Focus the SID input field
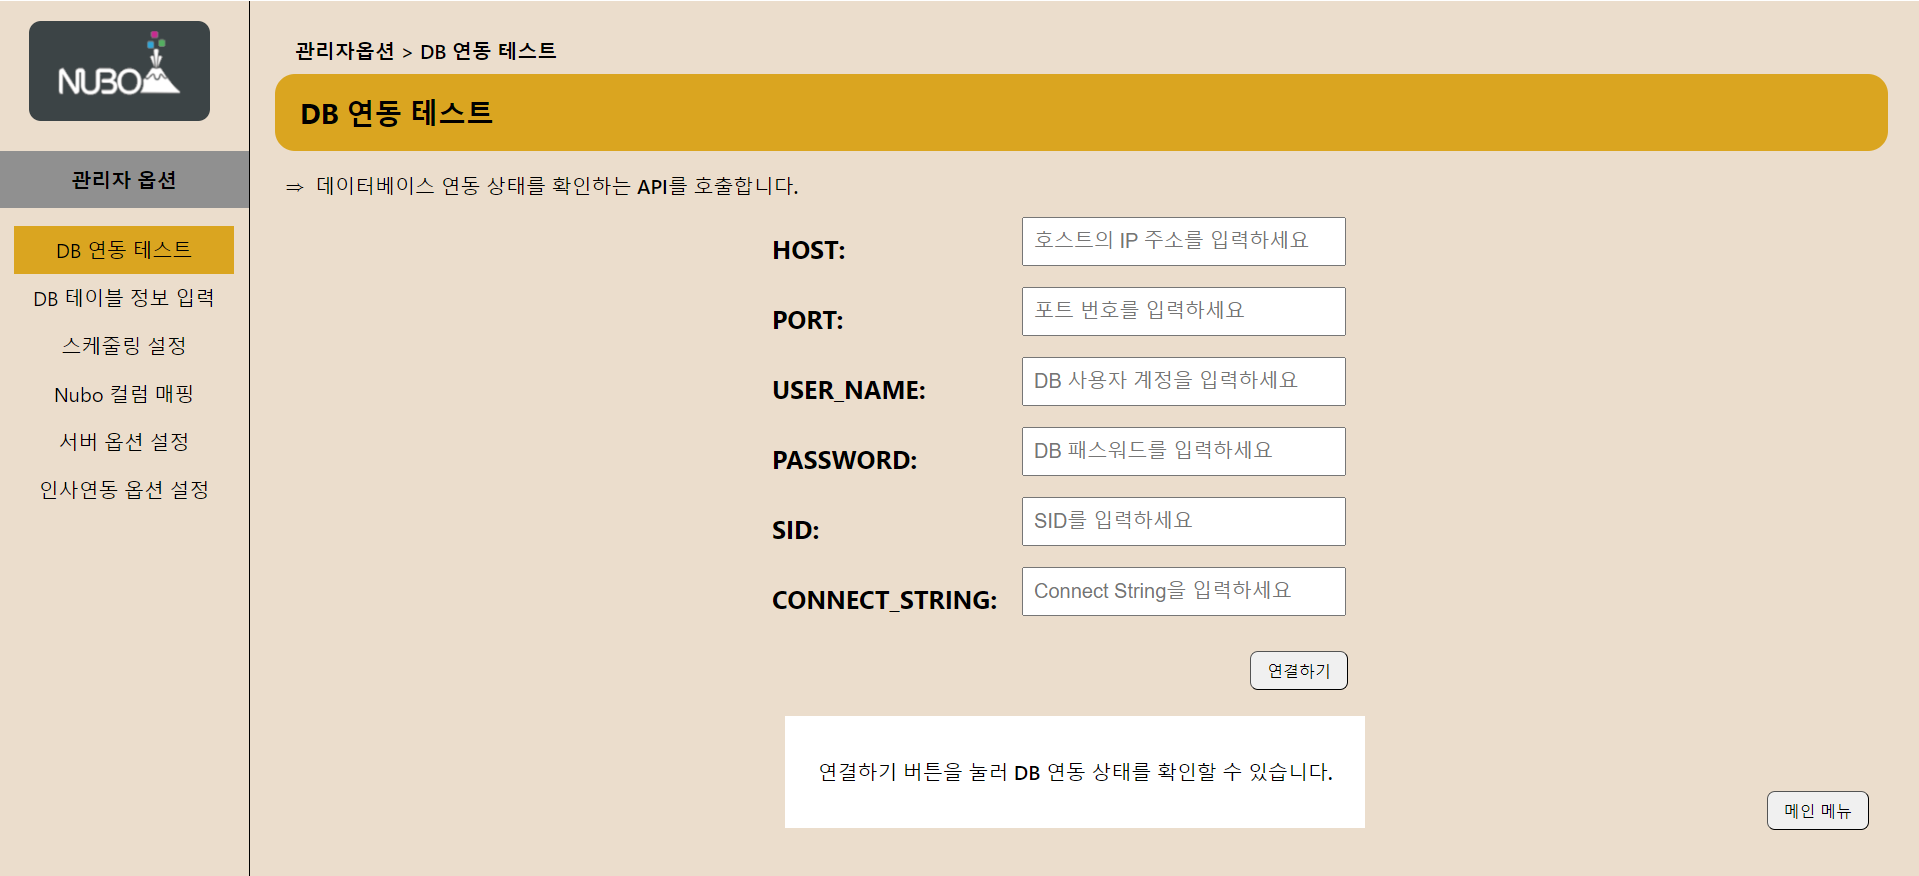Viewport: 1919px width, 876px height. click(1183, 521)
